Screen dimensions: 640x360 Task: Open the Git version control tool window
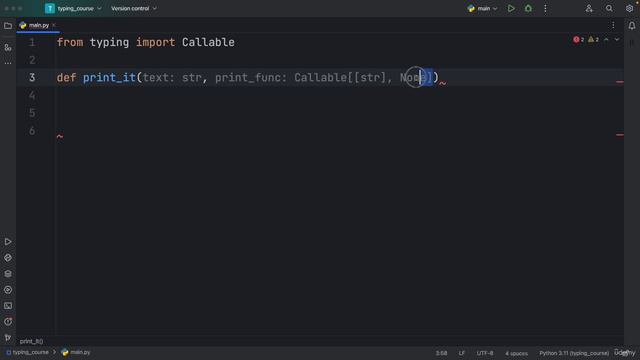pos(8,338)
